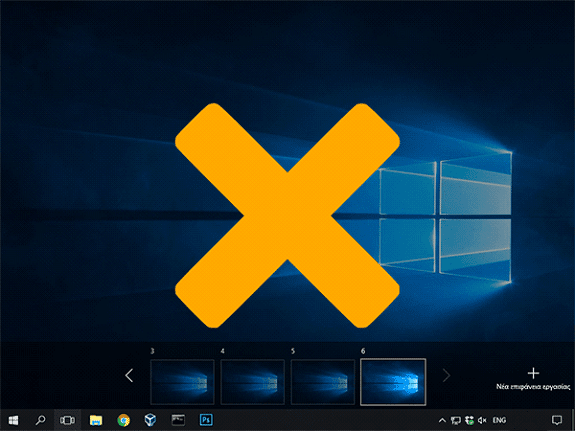
Task: Open the Windows Start menu
Action: 13,420
